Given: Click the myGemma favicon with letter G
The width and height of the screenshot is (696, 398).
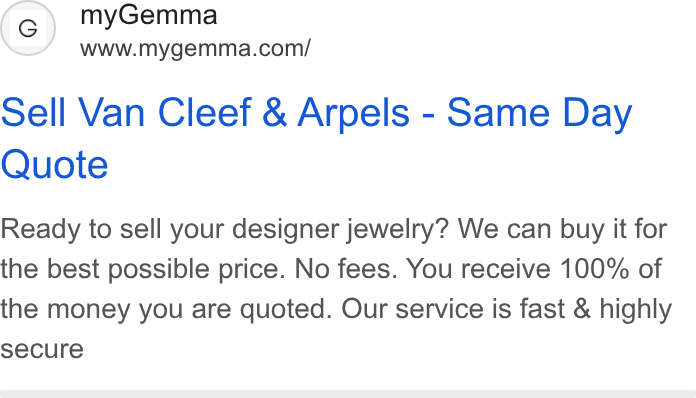Looking at the screenshot, I should tap(28, 28).
